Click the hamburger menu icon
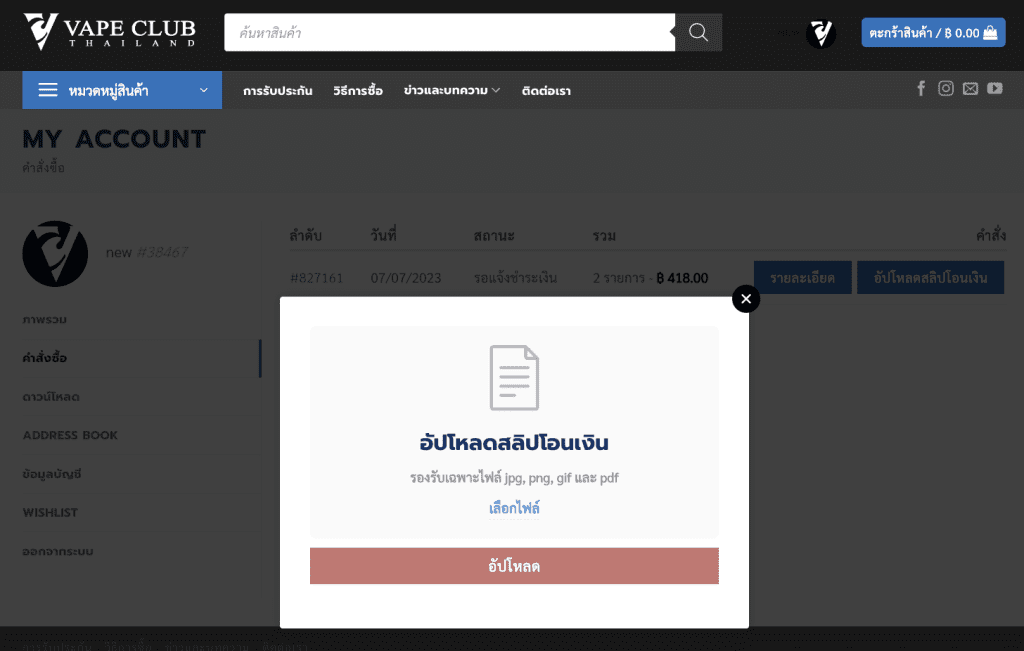The height and width of the screenshot is (651, 1024). click(x=47, y=89)
